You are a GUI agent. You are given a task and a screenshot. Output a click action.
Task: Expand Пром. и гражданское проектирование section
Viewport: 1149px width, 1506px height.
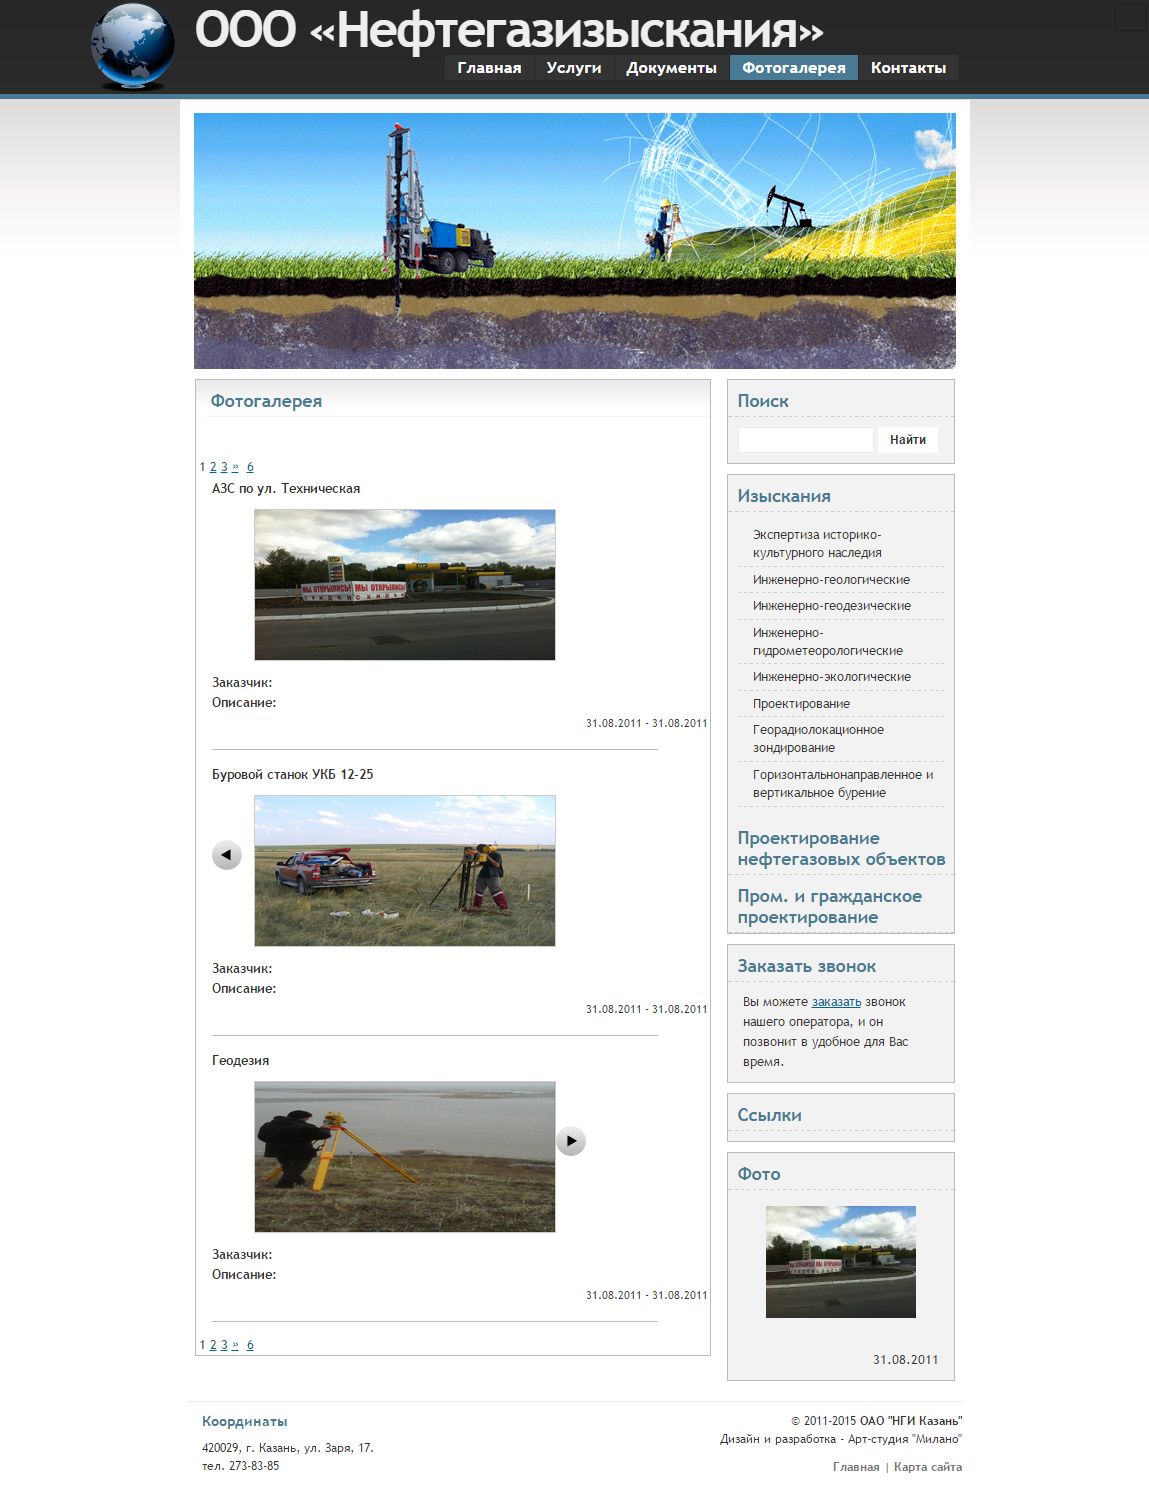pyautogui.click(x=829, y=907)
